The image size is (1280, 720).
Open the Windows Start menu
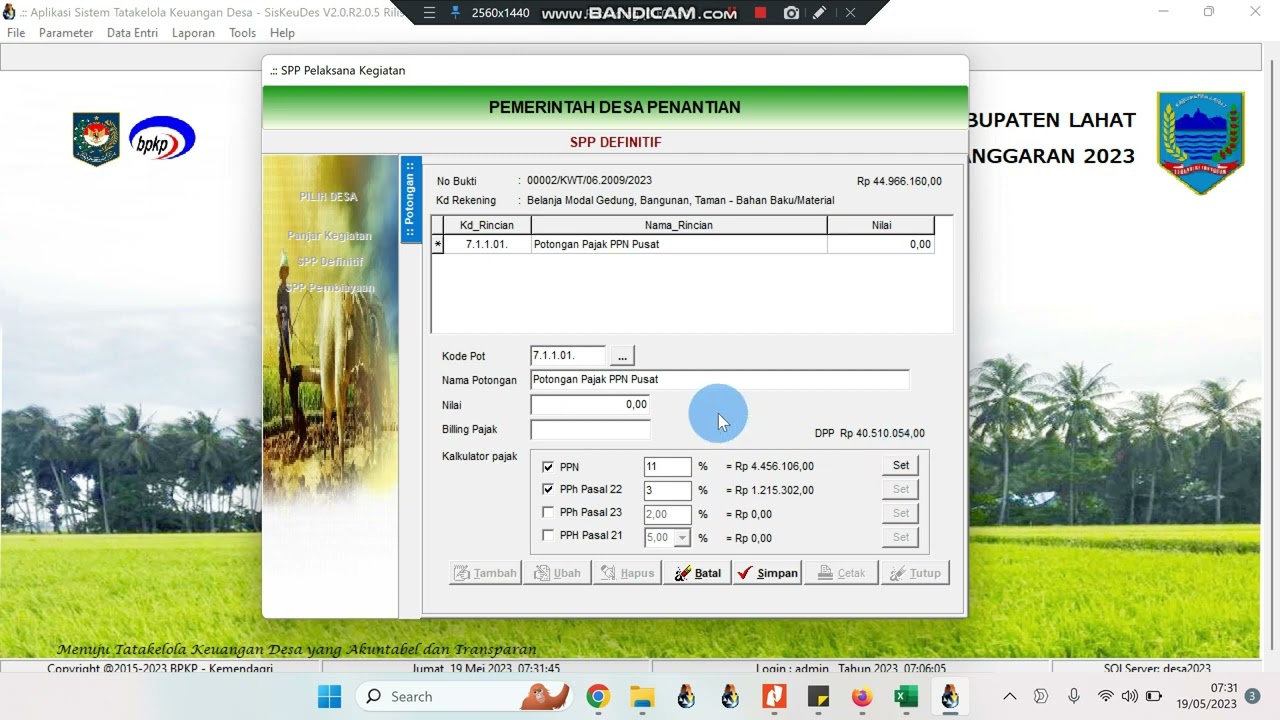(x=330, y=697)
